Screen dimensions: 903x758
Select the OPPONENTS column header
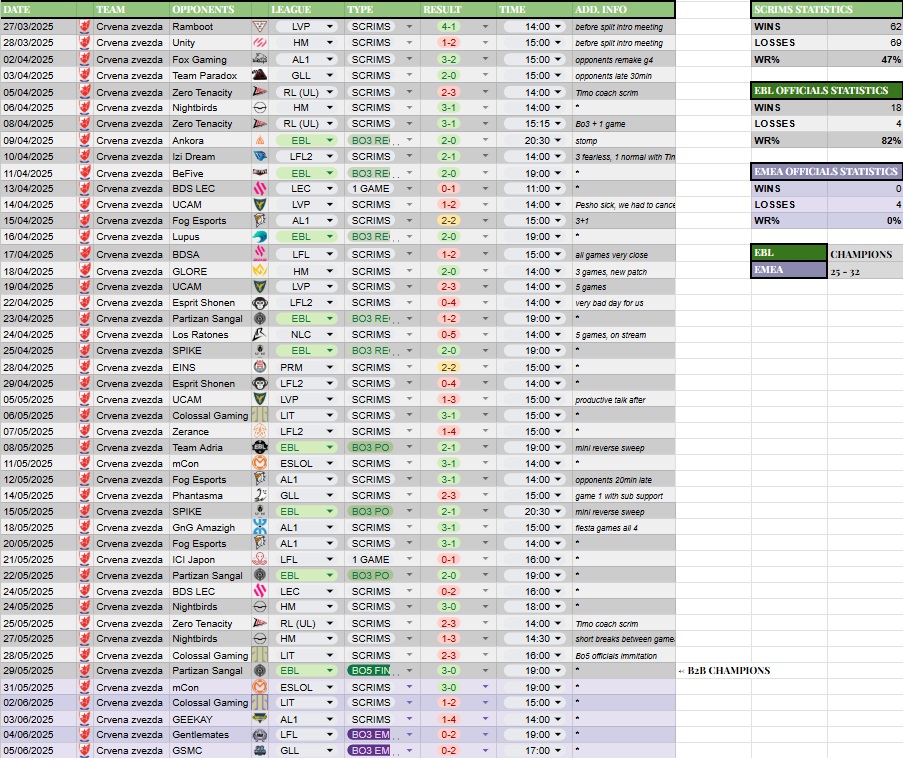click(x=210, y=10)
